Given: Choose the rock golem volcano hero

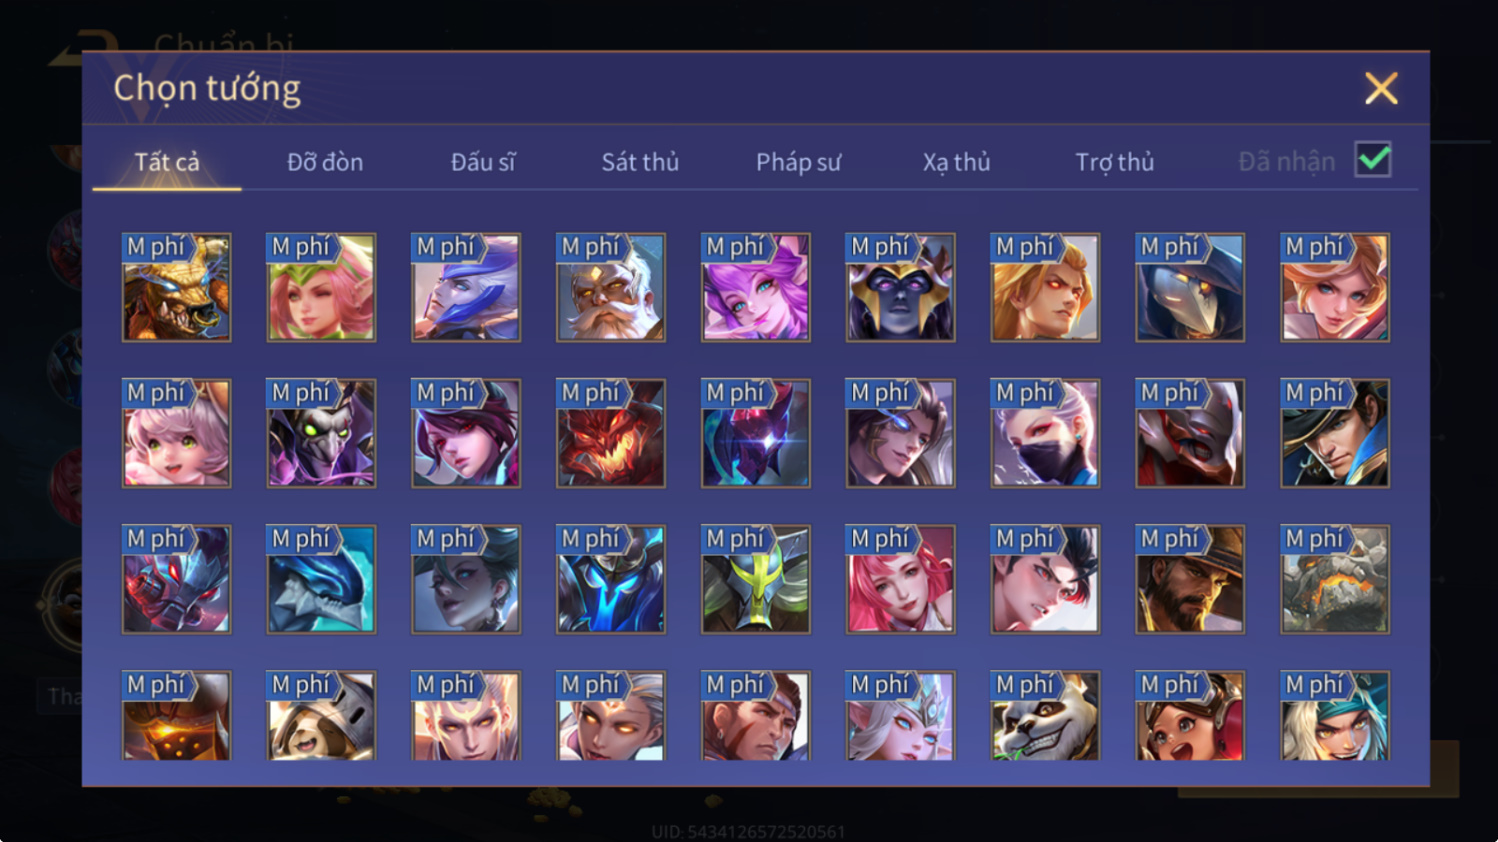Looking at the screenshot, I should point(1335,579).
